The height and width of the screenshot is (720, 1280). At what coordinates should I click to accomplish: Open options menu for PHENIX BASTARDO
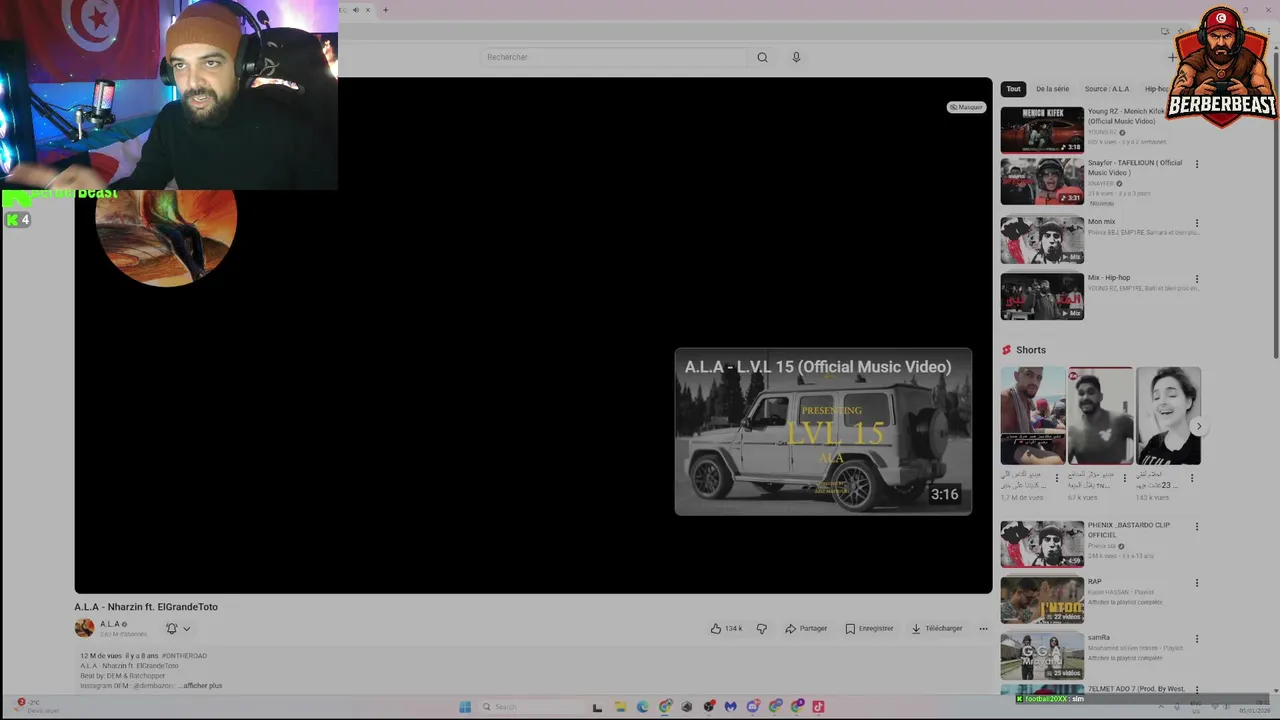pos(1197,527)
